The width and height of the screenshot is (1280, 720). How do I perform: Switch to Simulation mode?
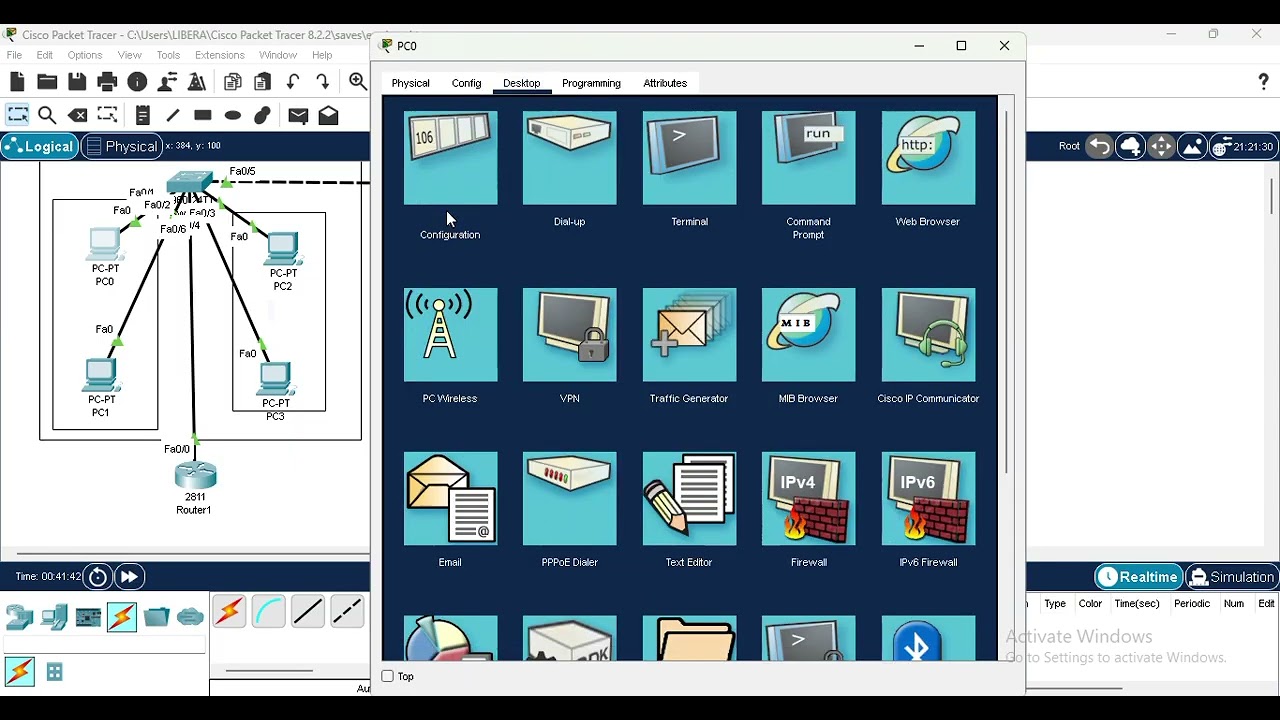1232,577
